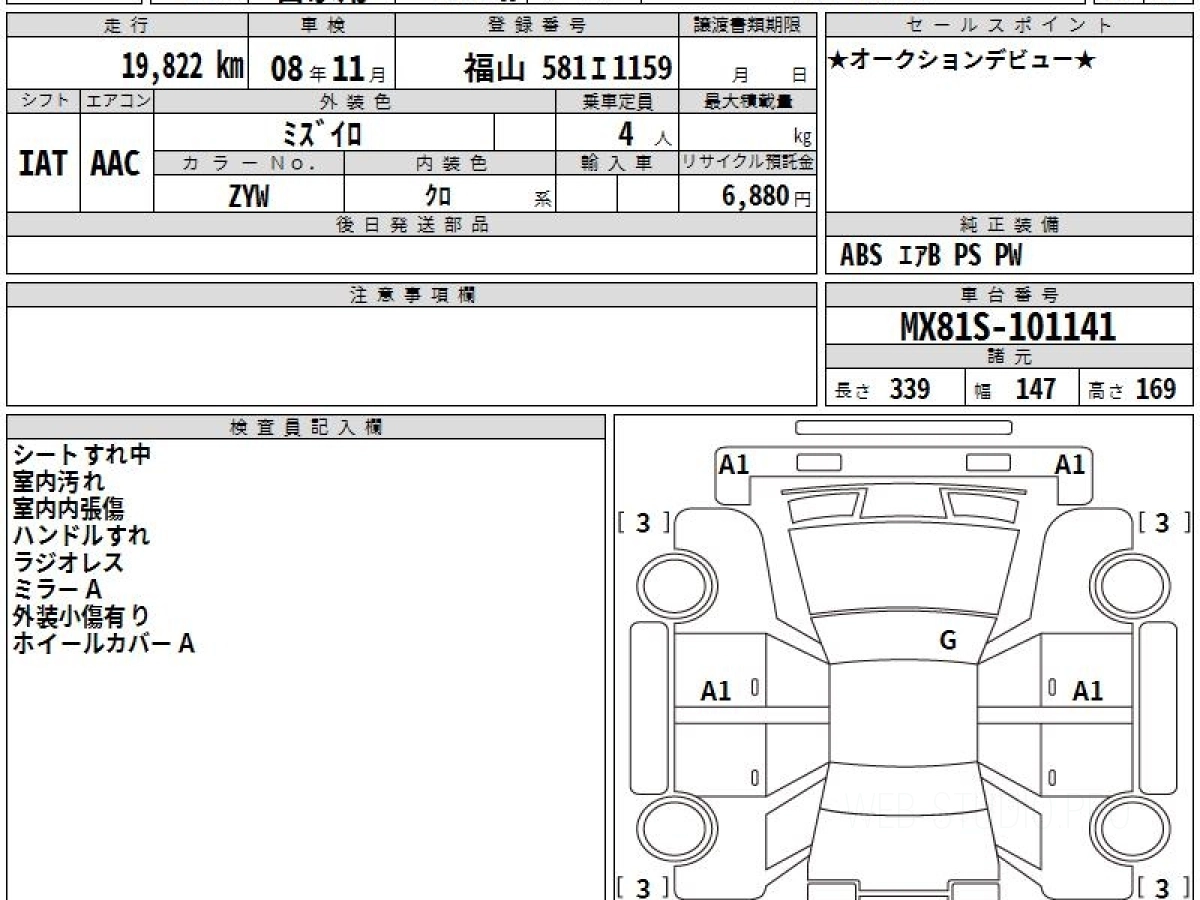
Task: Select registration number 福山 581 1159
Action: click(567, 68)
